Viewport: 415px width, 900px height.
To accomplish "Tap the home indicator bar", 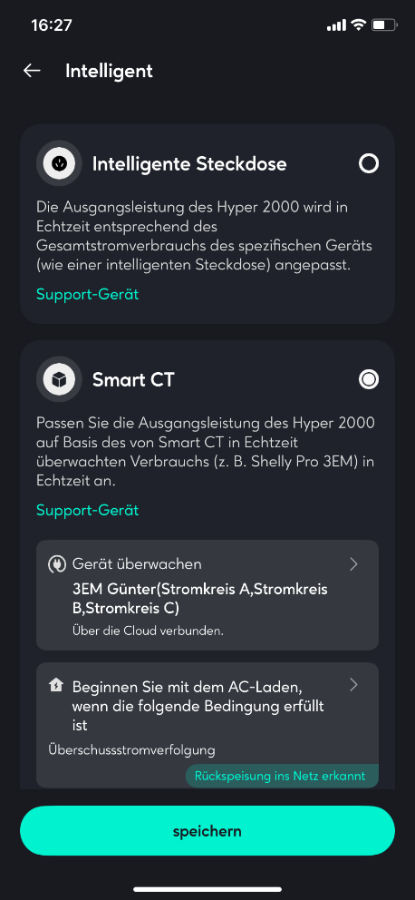I will coord(207,890).
